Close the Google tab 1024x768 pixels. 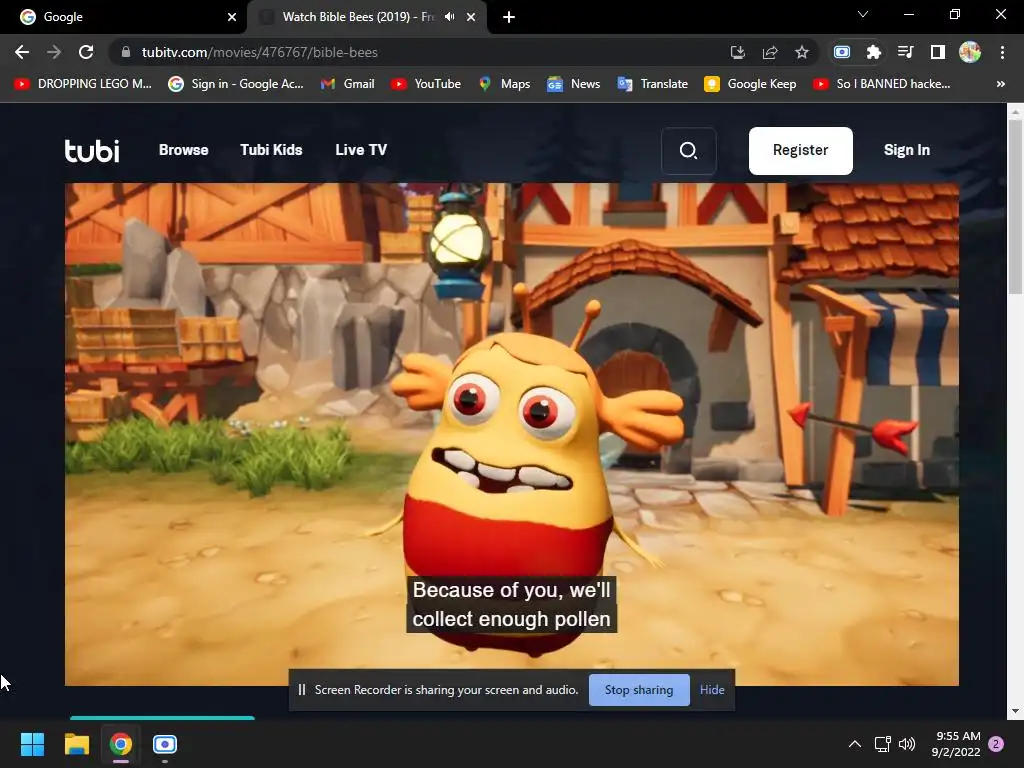[232, 17]
